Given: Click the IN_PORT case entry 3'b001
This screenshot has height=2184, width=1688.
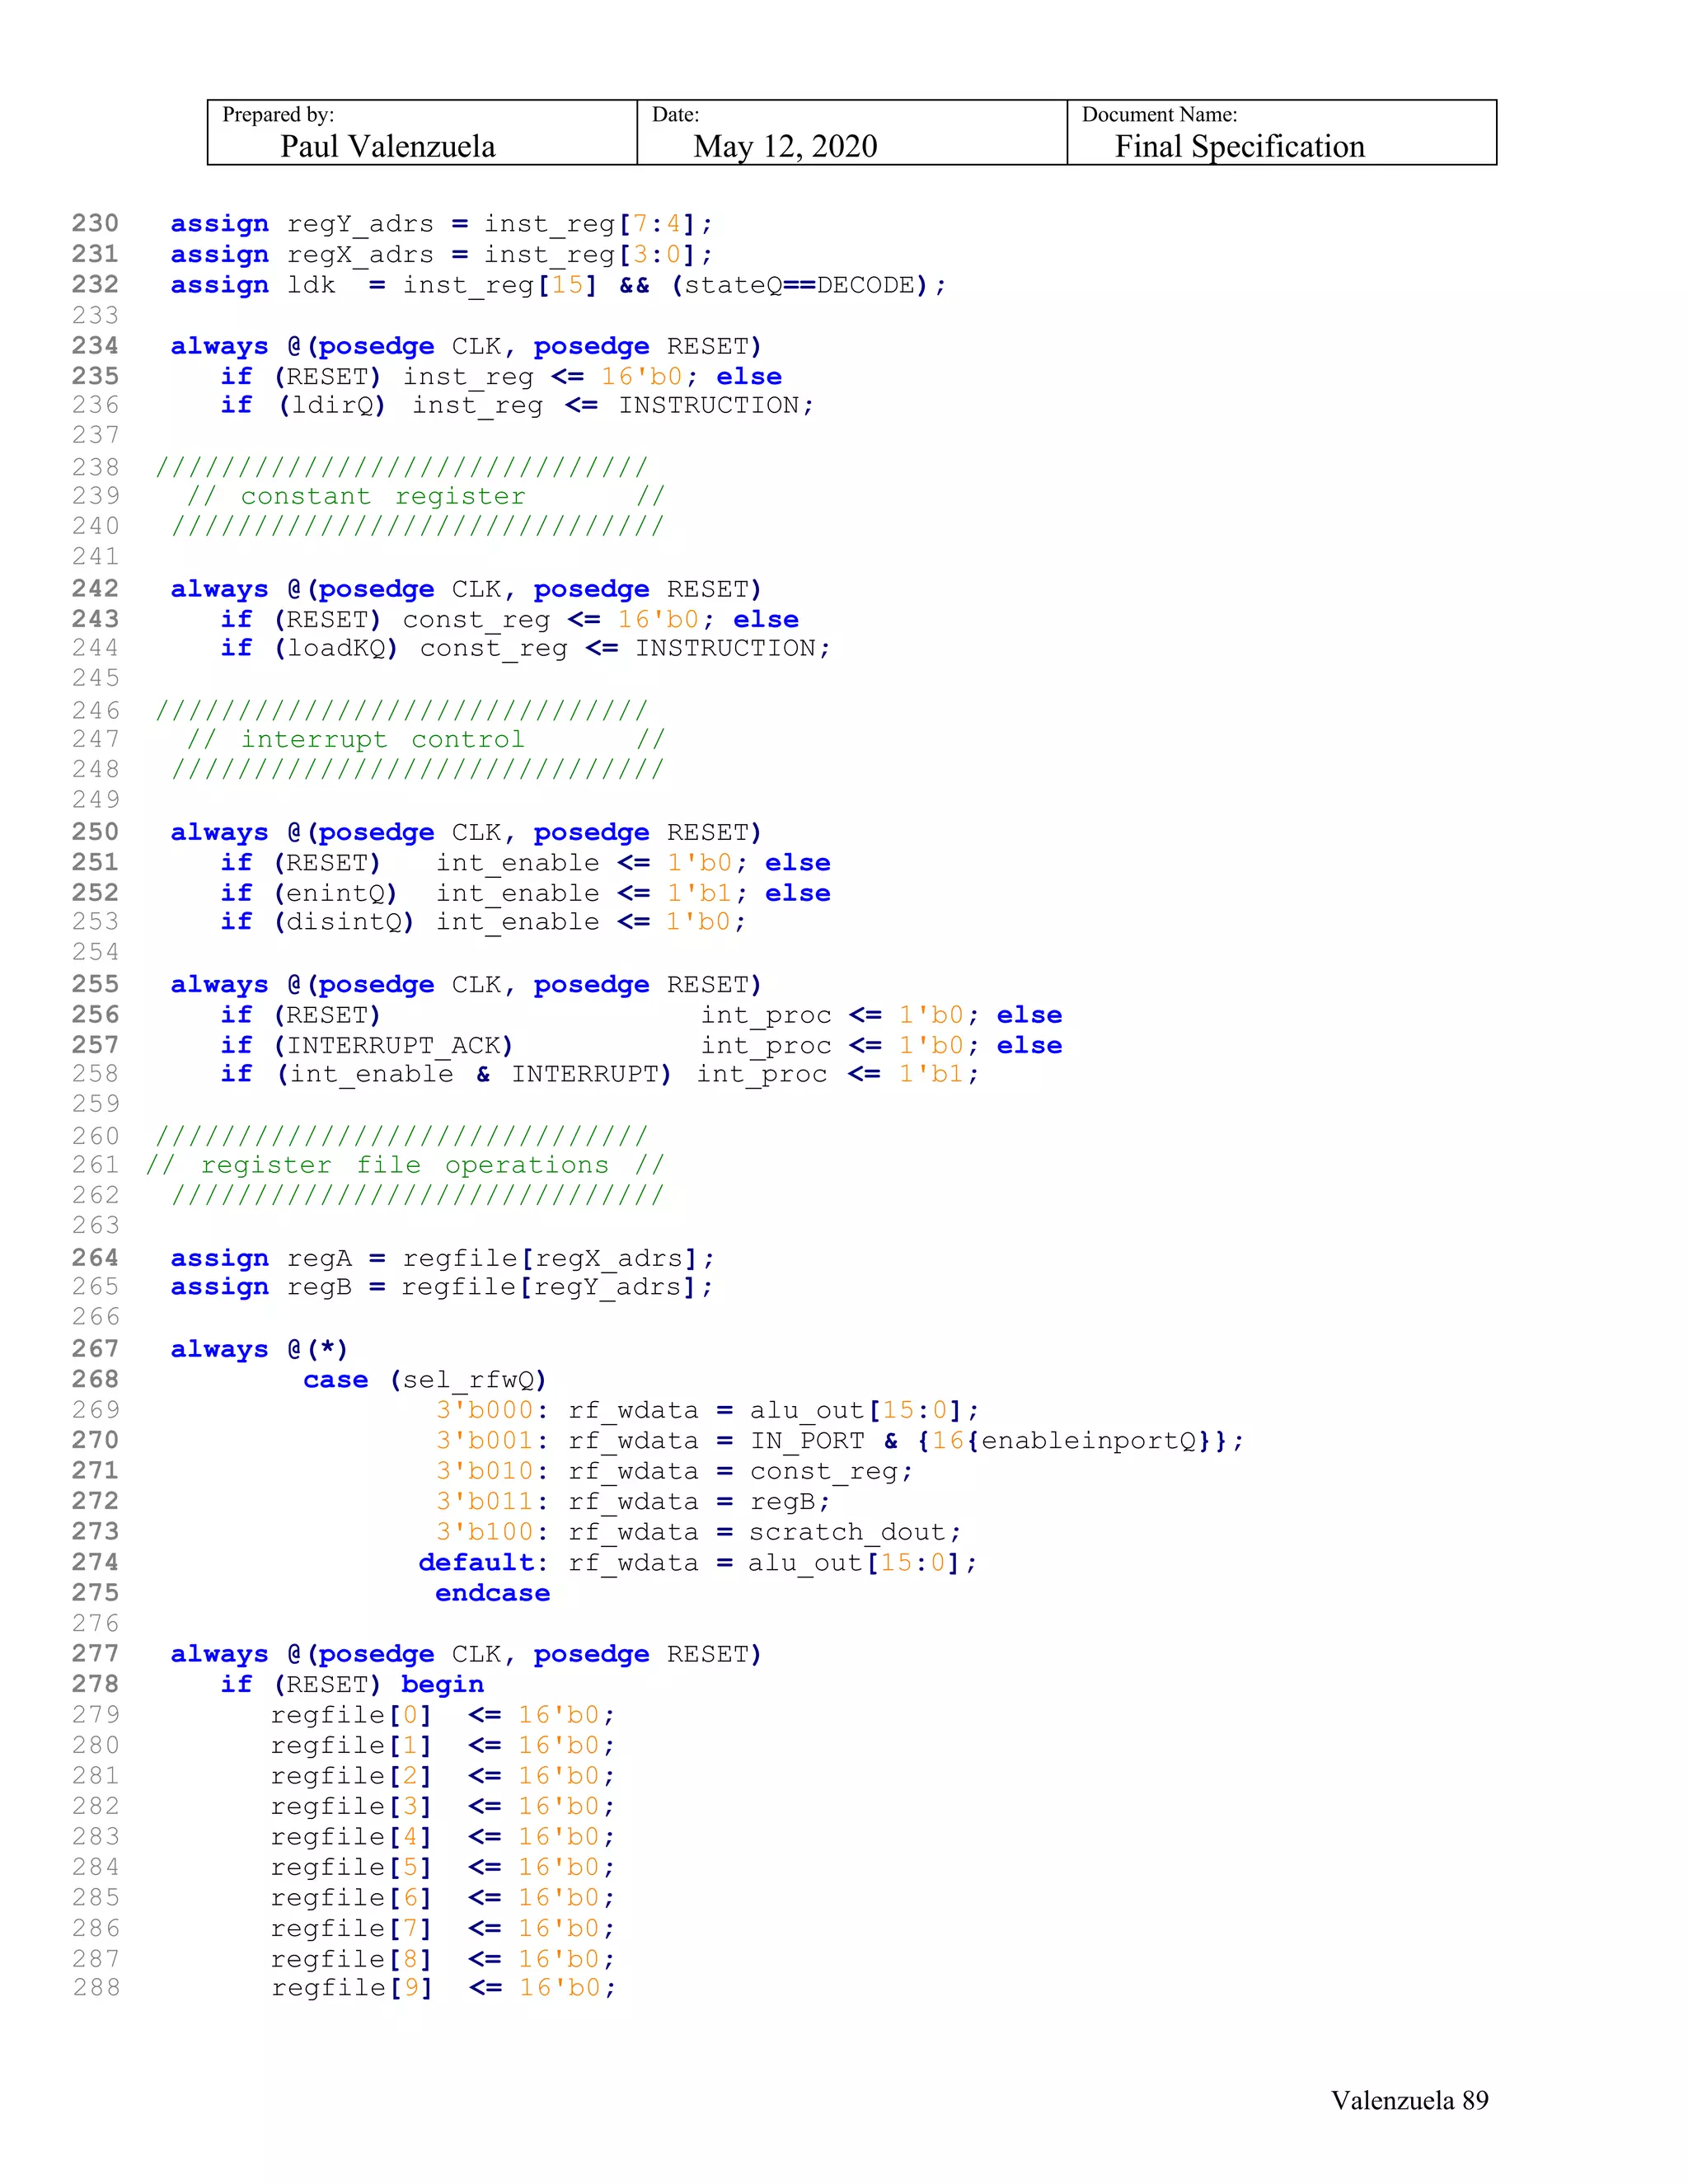Looking at the screenshot, I should click(840, 1441).
